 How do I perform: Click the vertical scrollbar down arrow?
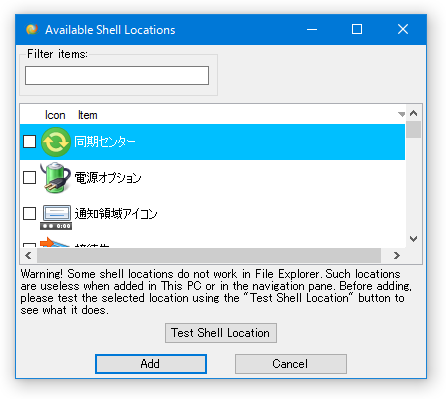pyautogui.click(x=414, y=239)
